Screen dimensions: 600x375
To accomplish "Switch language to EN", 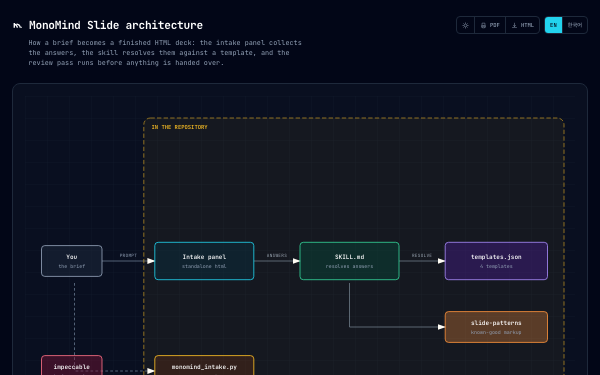I will pyautogui.click(x=553, y=25).
